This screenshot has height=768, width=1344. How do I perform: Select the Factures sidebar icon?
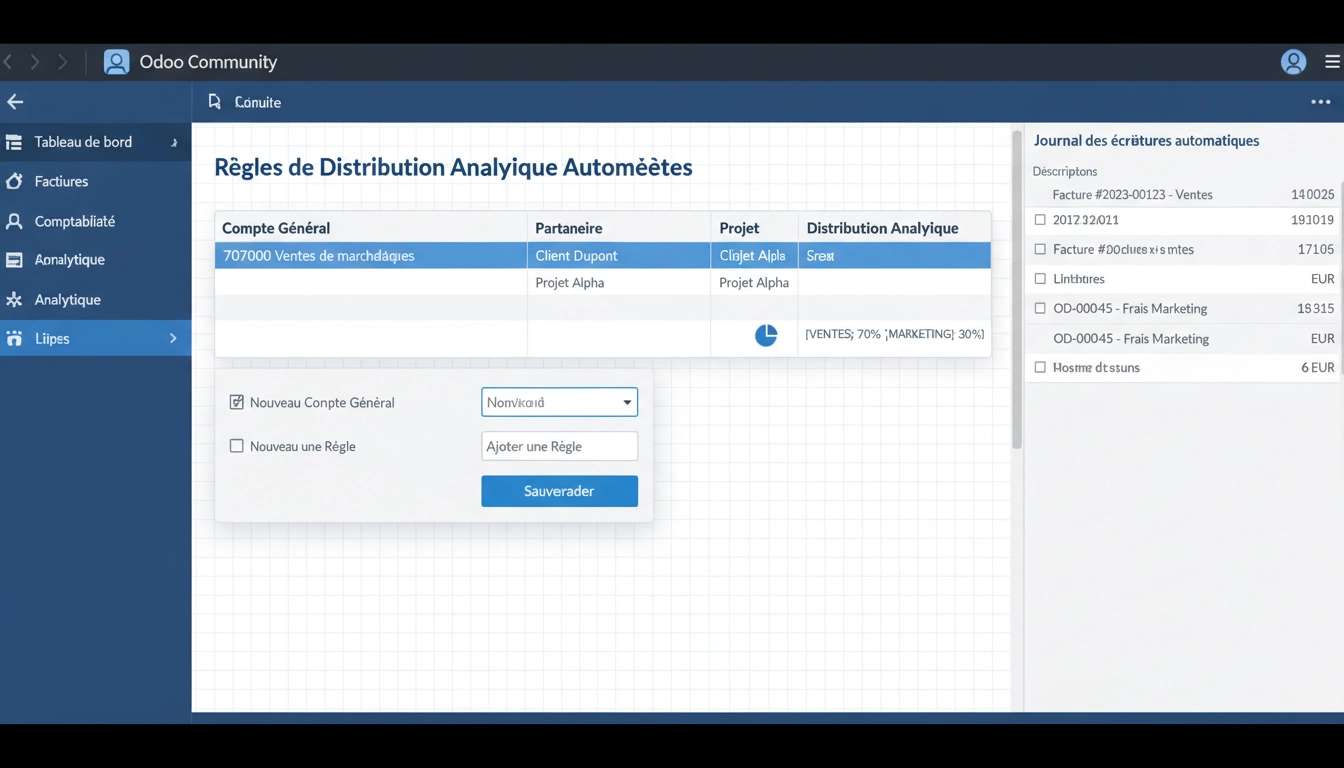click(x=14, y=181)
